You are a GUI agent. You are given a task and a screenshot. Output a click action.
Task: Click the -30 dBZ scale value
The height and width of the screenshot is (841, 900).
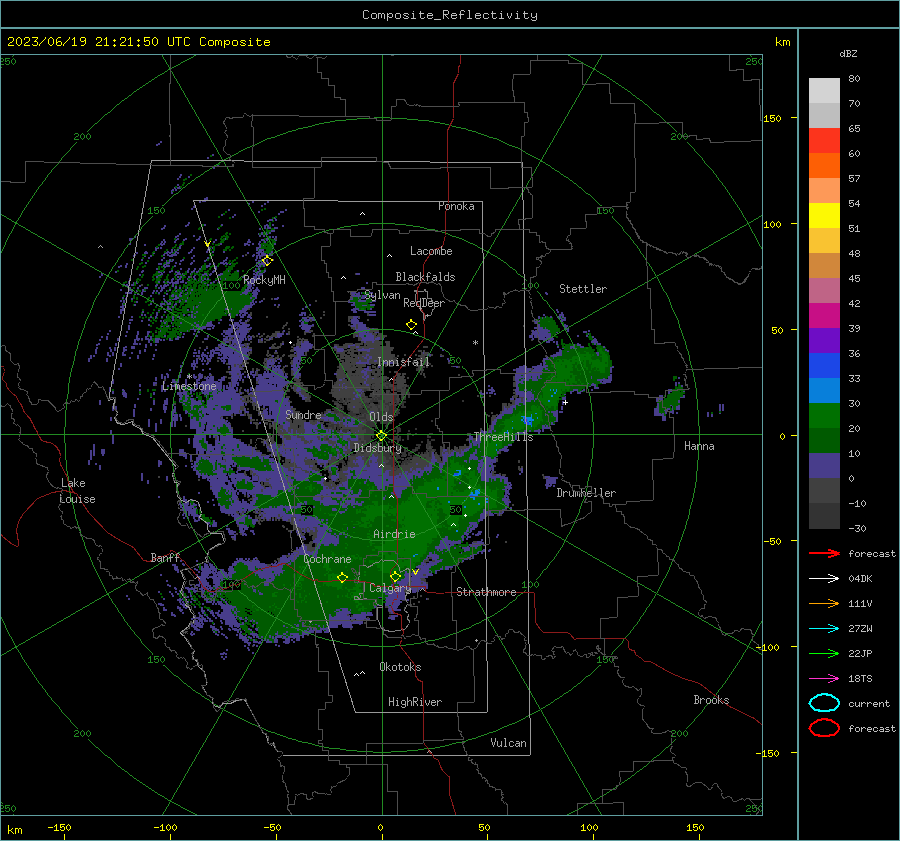(x=857, y=528)
